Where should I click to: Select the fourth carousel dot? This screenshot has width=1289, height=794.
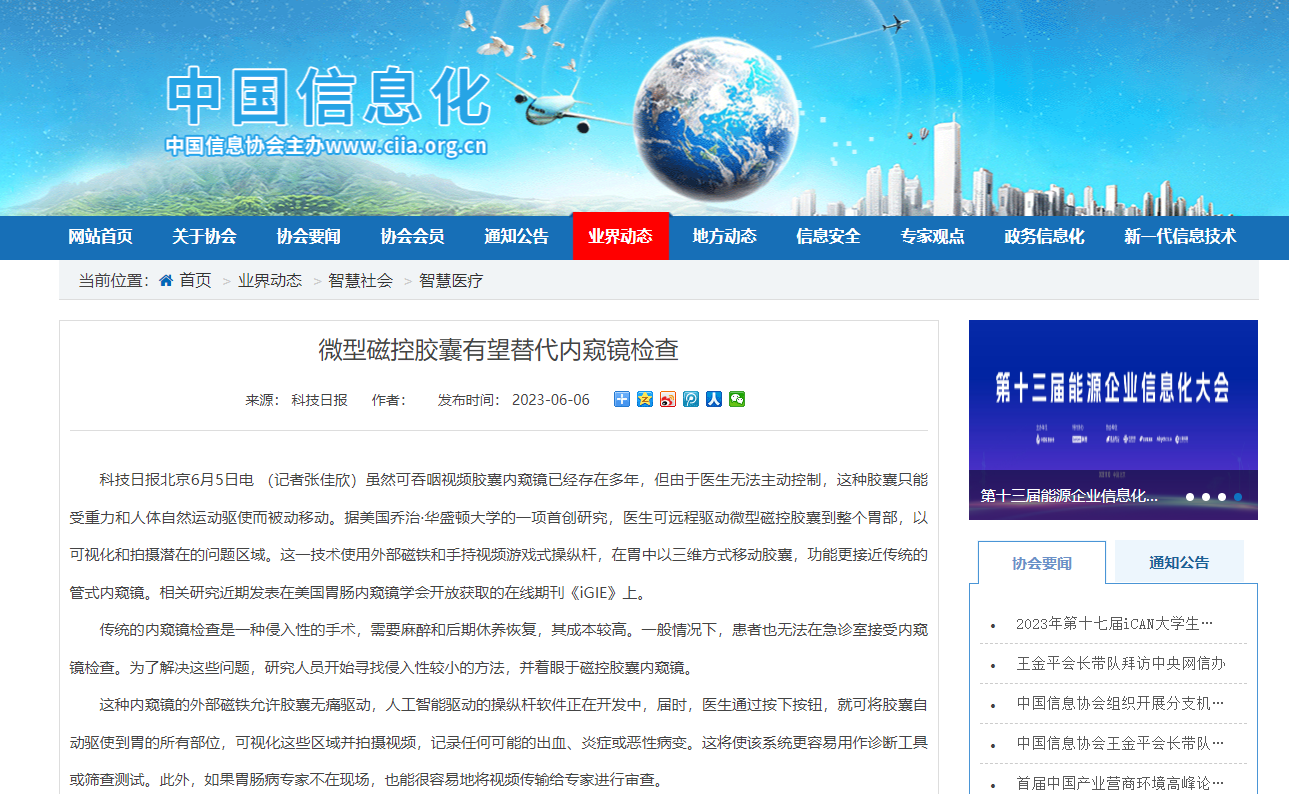pyautogui.click(x=1240, y=494)
